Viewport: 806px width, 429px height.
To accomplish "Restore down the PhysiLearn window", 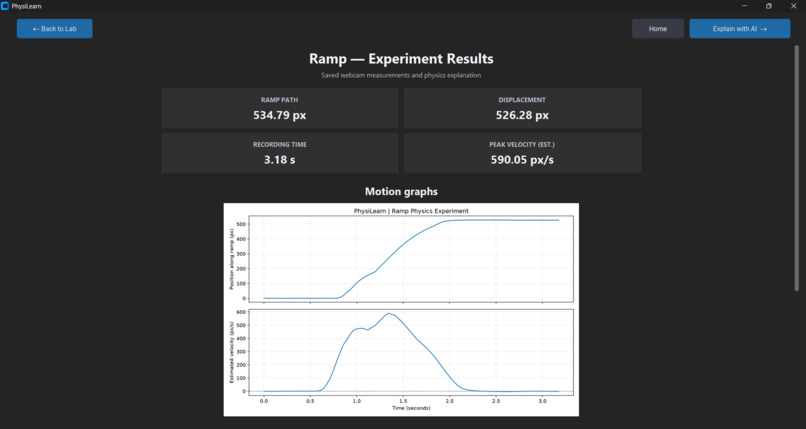I will (x=768, y=6).
